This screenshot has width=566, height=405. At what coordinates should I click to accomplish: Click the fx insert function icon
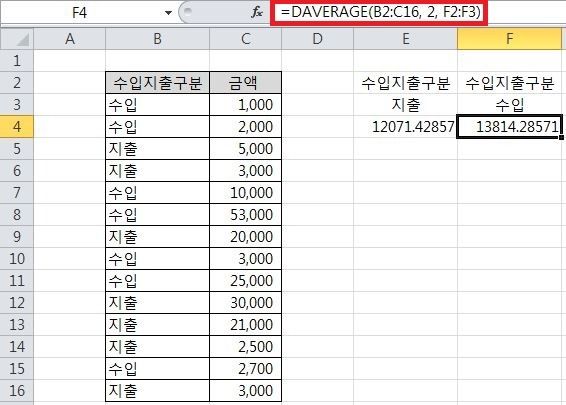[257, 13]
